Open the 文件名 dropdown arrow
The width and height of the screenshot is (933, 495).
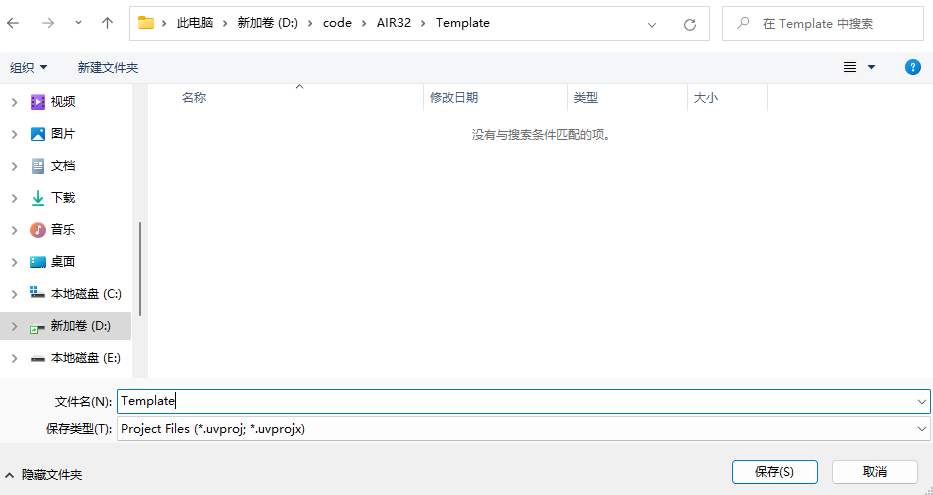click(922, 402)
